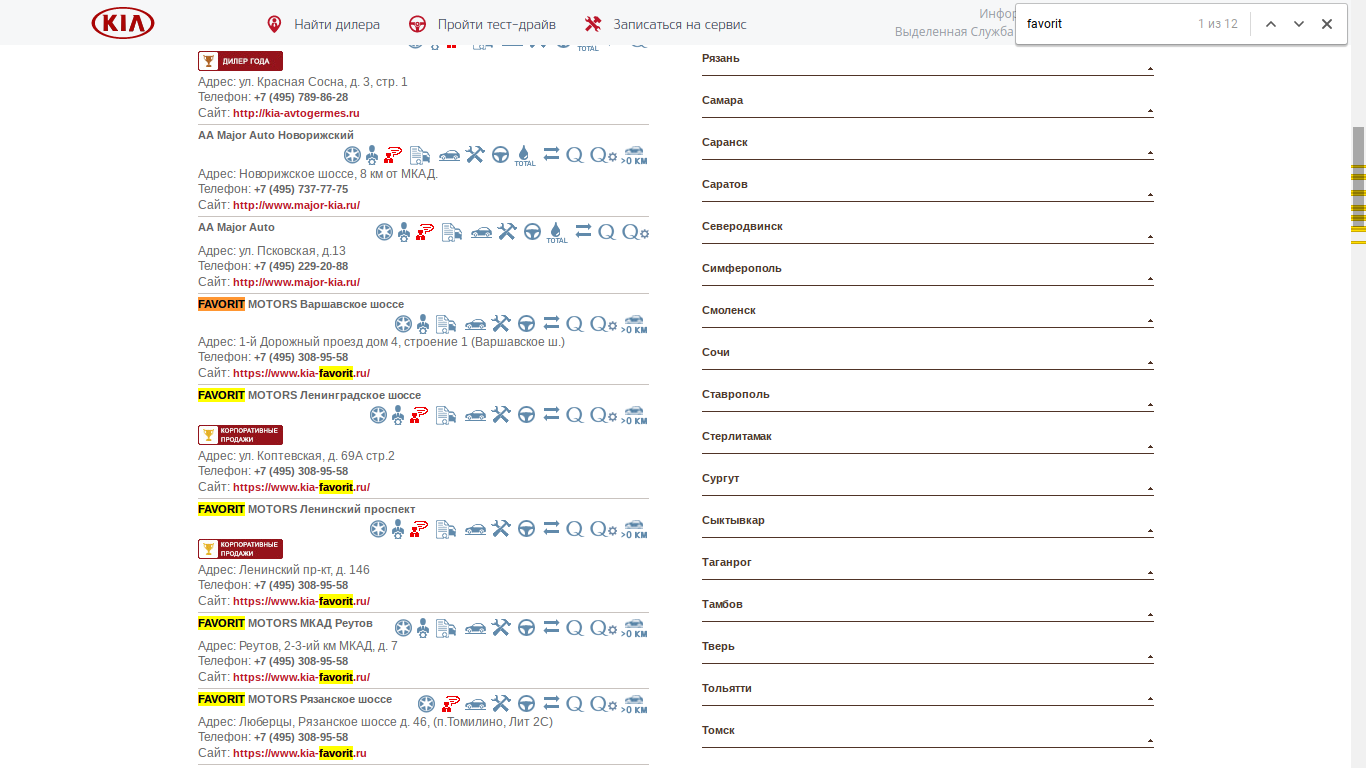Click the swap arrows icon for FAVORIT MOTORS Варшавское шоссе
This screenshot has width=1366, height=768.
tap(551, 323)
